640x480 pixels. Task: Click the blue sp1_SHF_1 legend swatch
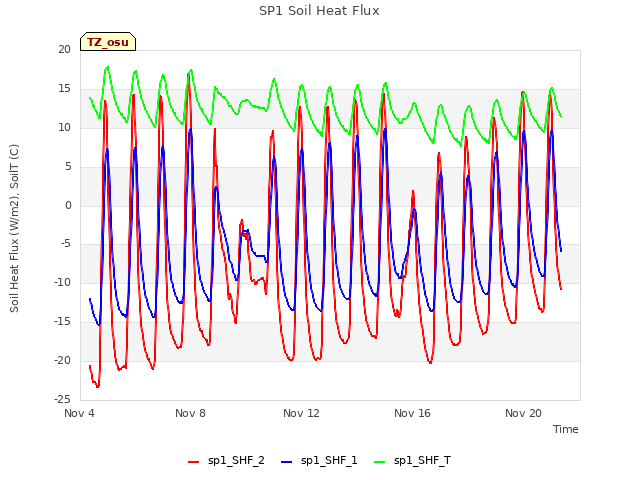(287, 462)
